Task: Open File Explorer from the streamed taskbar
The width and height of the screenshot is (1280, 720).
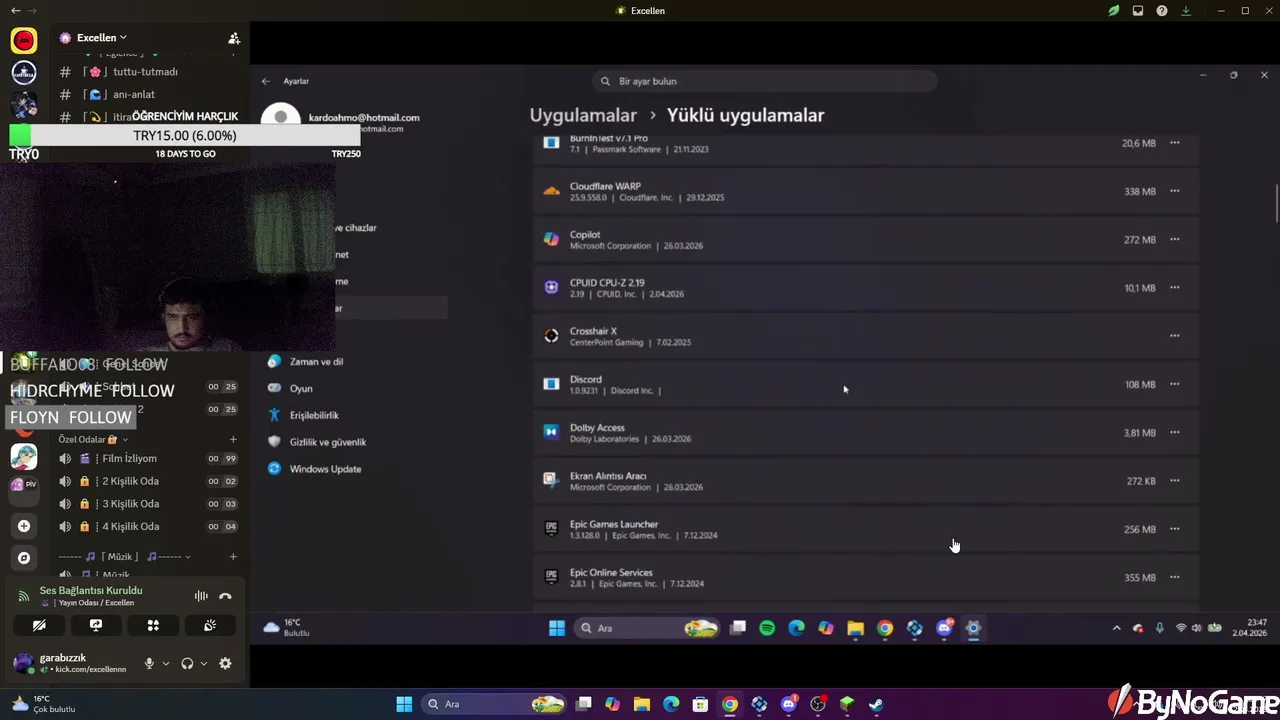Action: click(x=855, y=628)
